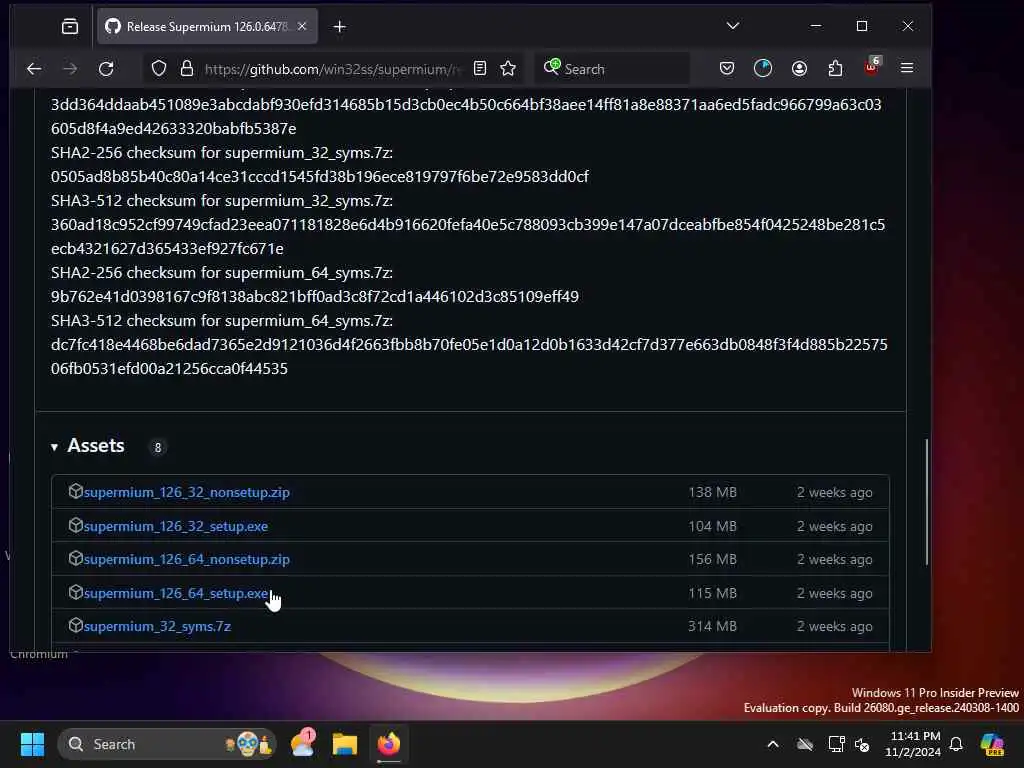
Task: Open Firefox account profile icon
Action: coord(799,69)
